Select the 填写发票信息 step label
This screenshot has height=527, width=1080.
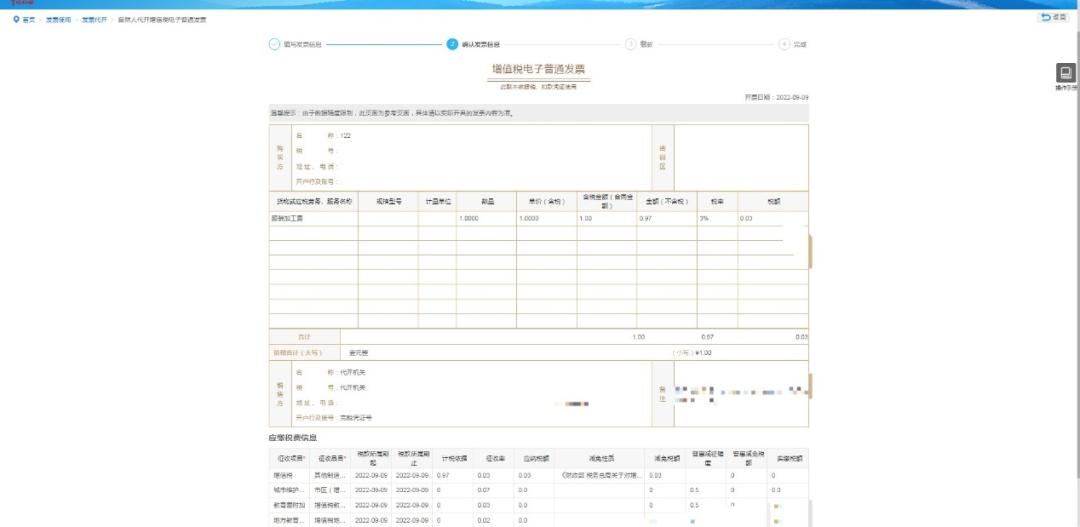(302, 44)
